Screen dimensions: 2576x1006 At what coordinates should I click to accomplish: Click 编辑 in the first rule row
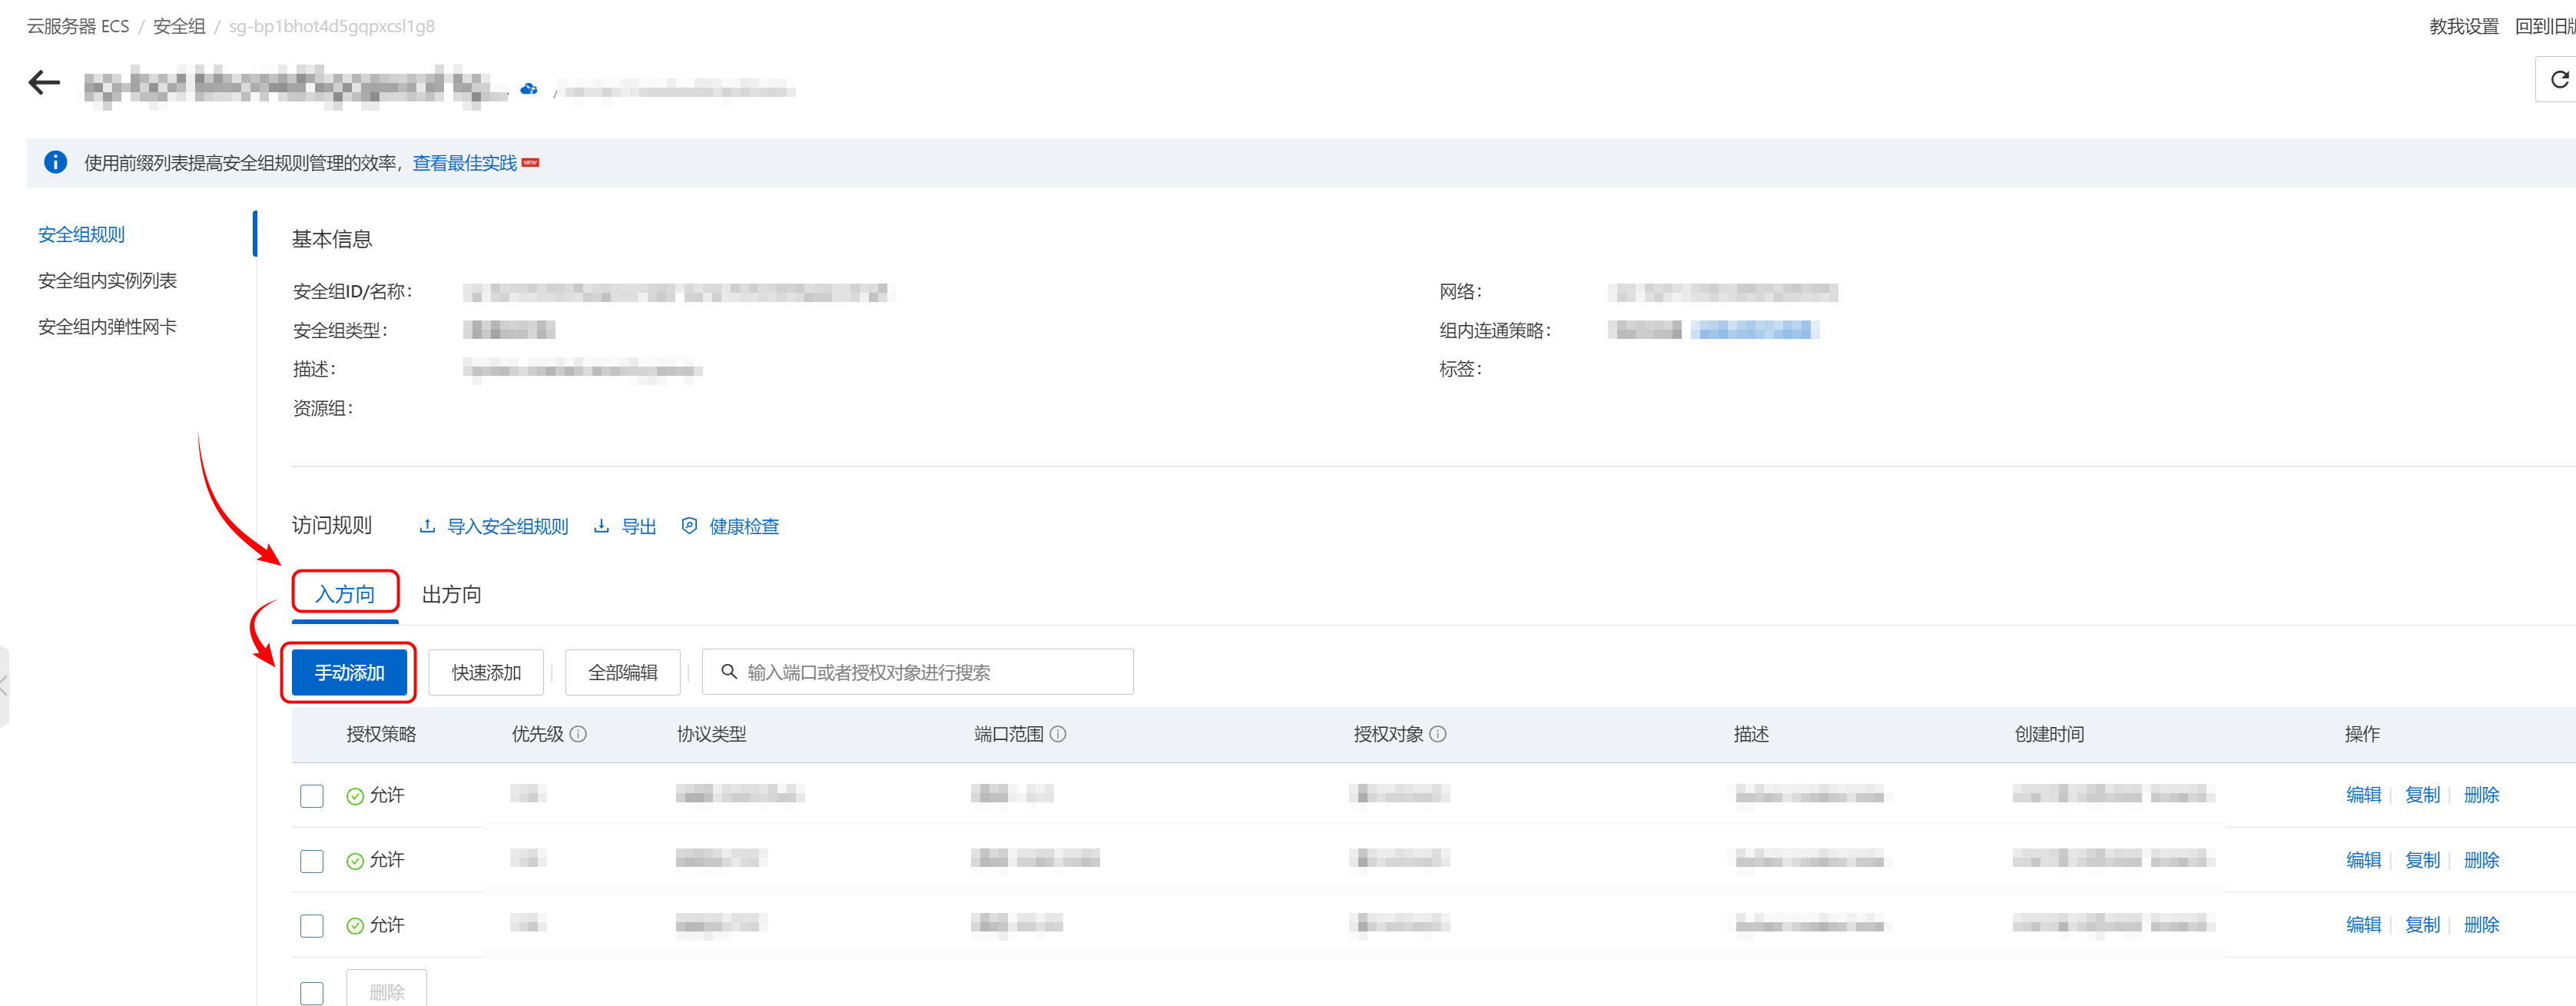pyautogui.click(x=2364, y=795)
